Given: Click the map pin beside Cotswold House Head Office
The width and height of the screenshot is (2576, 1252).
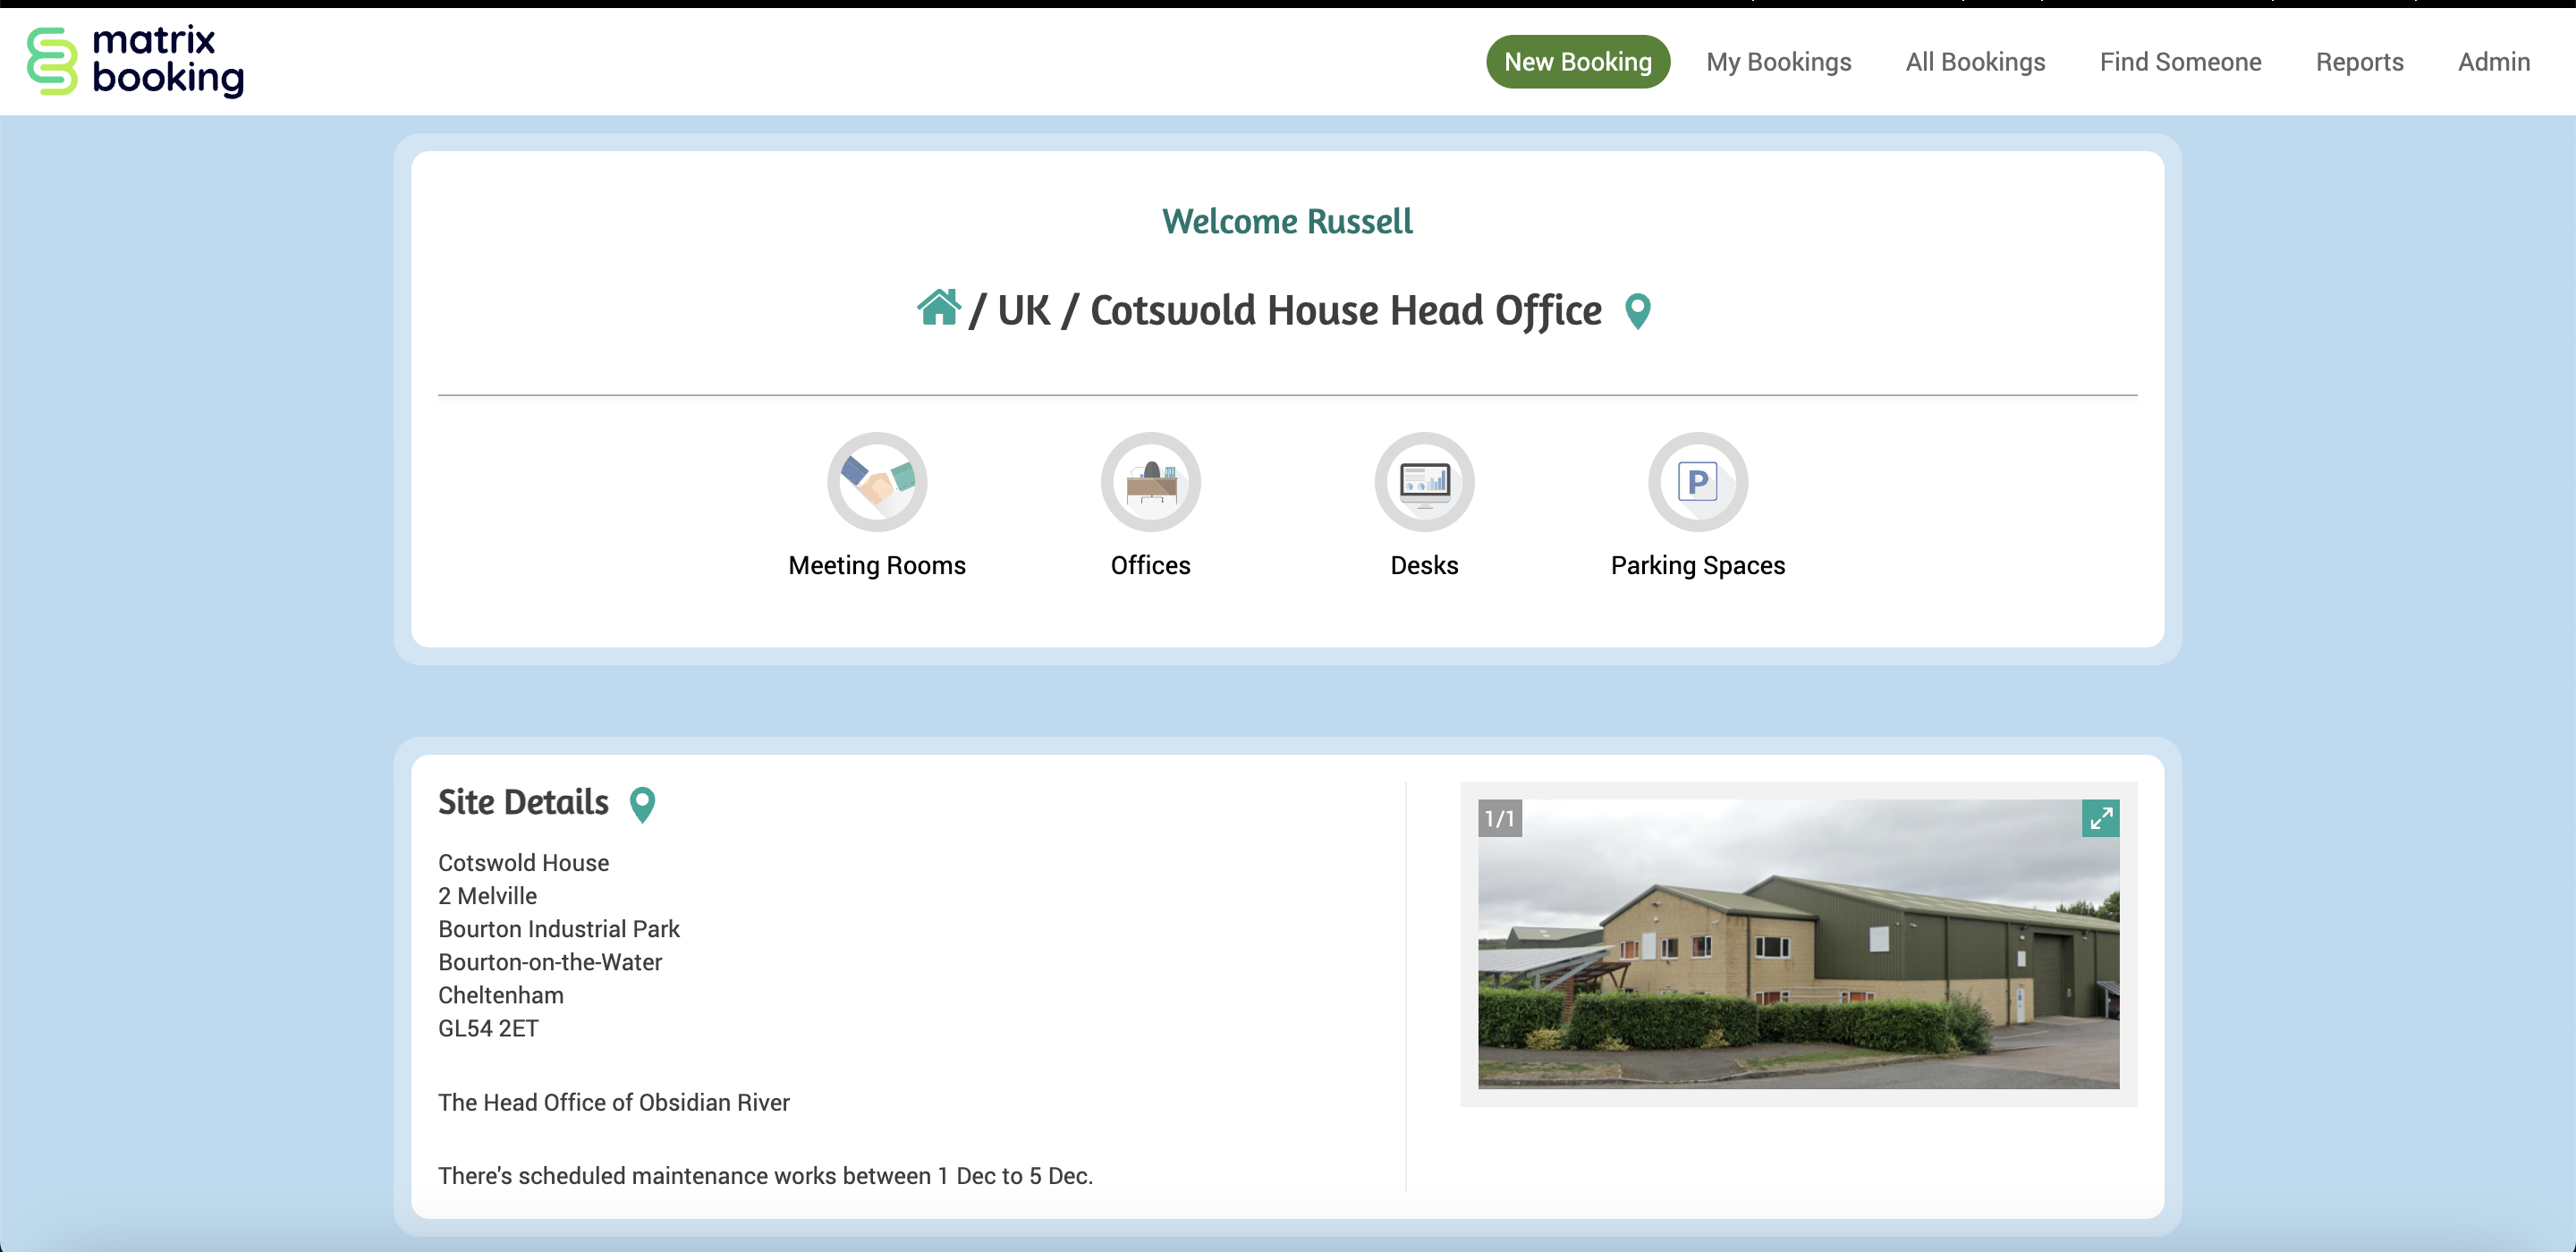Looking at the screenshot, I should [x=1637, y=311].
